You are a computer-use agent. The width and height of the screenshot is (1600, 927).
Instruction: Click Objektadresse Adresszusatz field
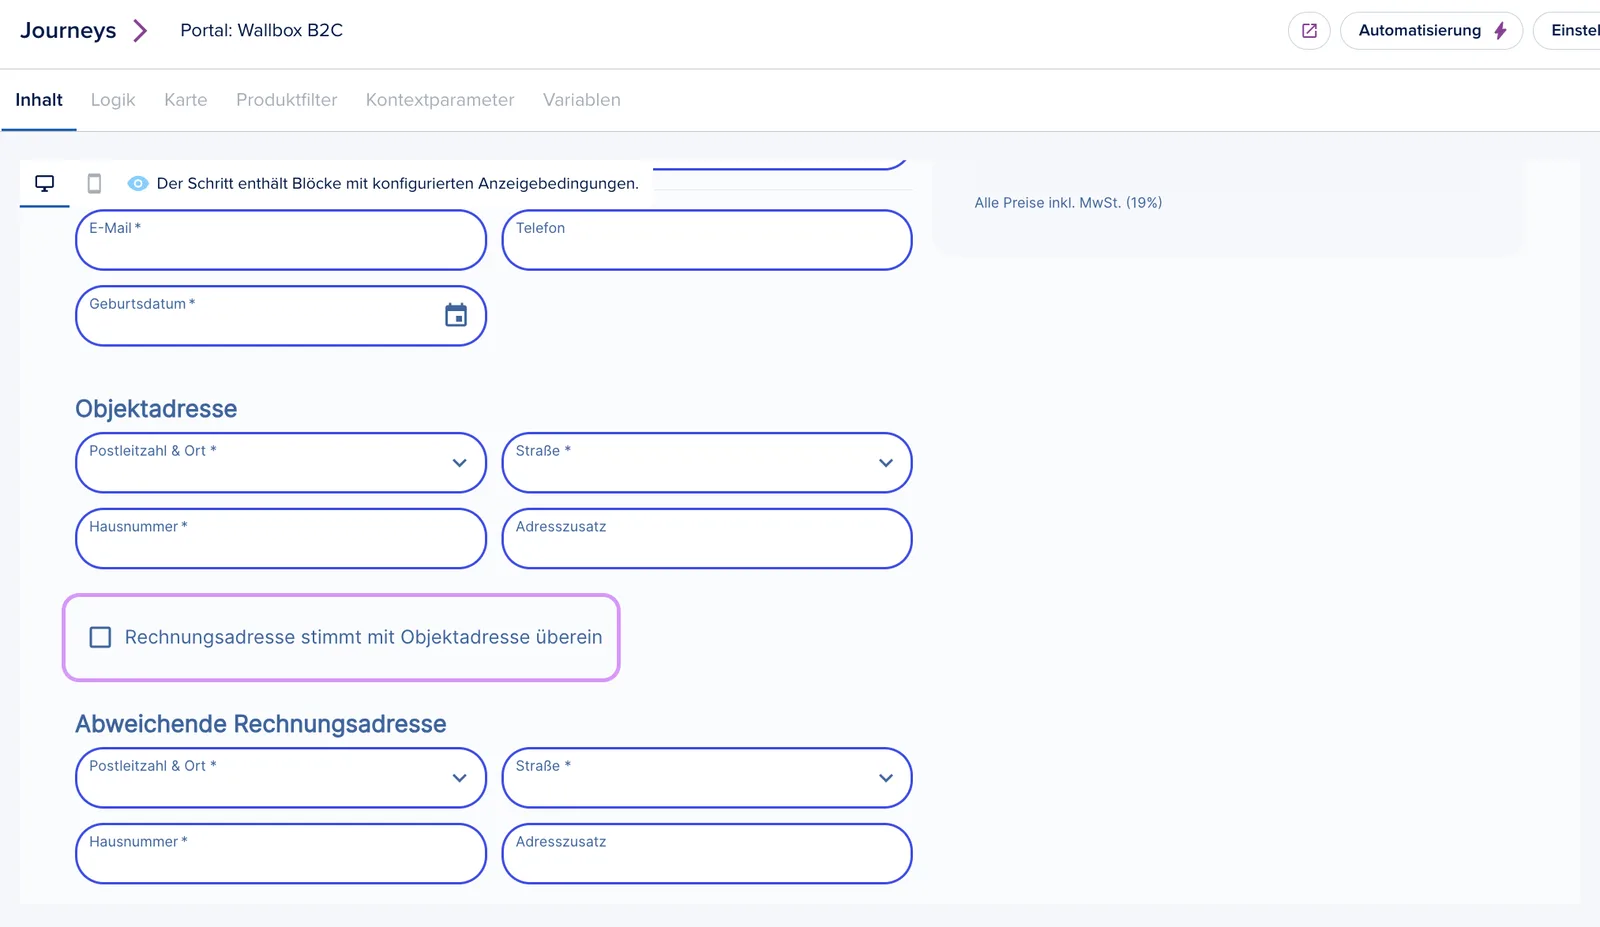pyautogui.click(x=707, y=539)
